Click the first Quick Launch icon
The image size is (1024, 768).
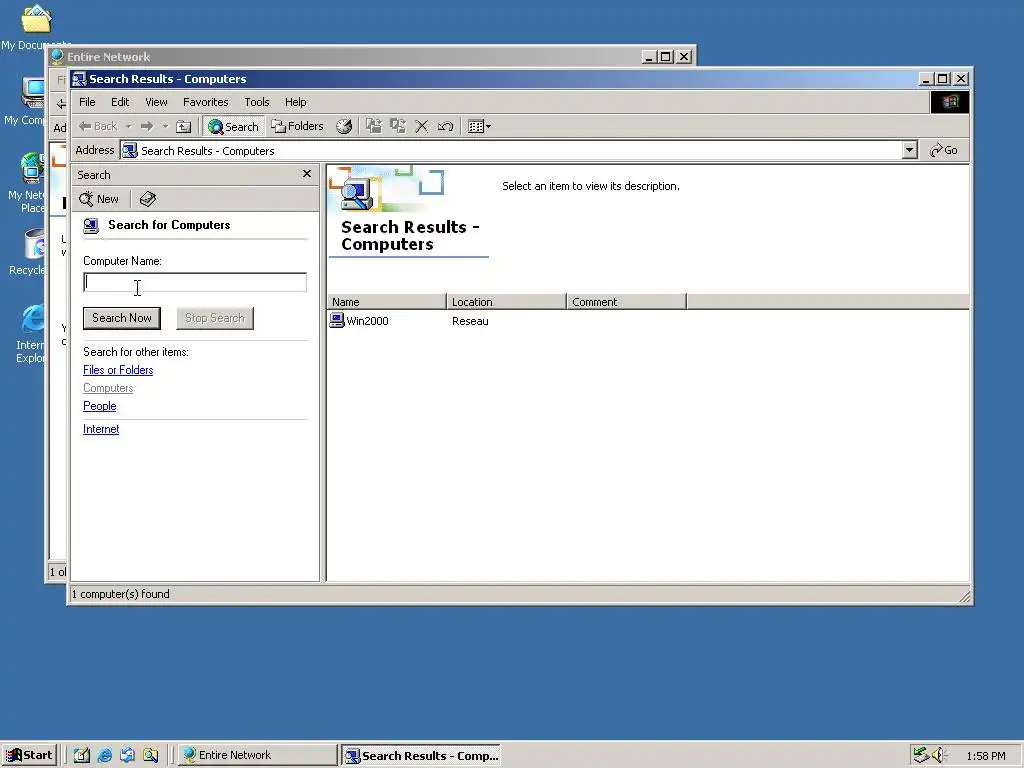click(82, 756)
